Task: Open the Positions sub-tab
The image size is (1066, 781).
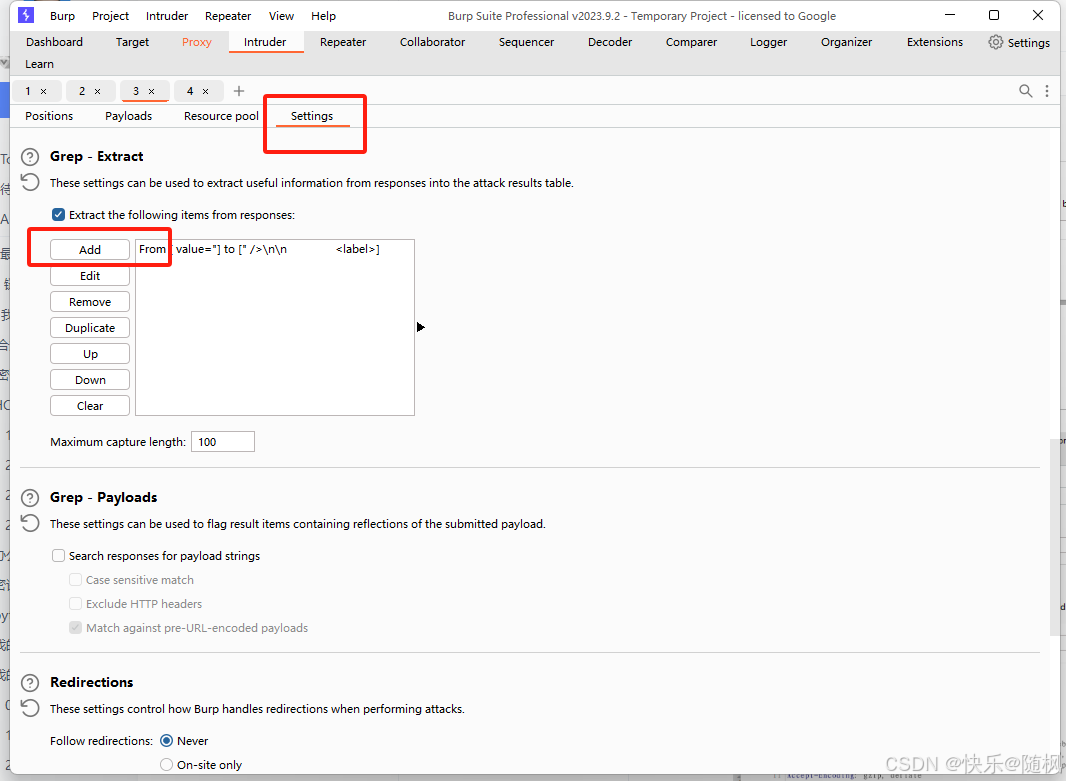Action: [49, 116]
